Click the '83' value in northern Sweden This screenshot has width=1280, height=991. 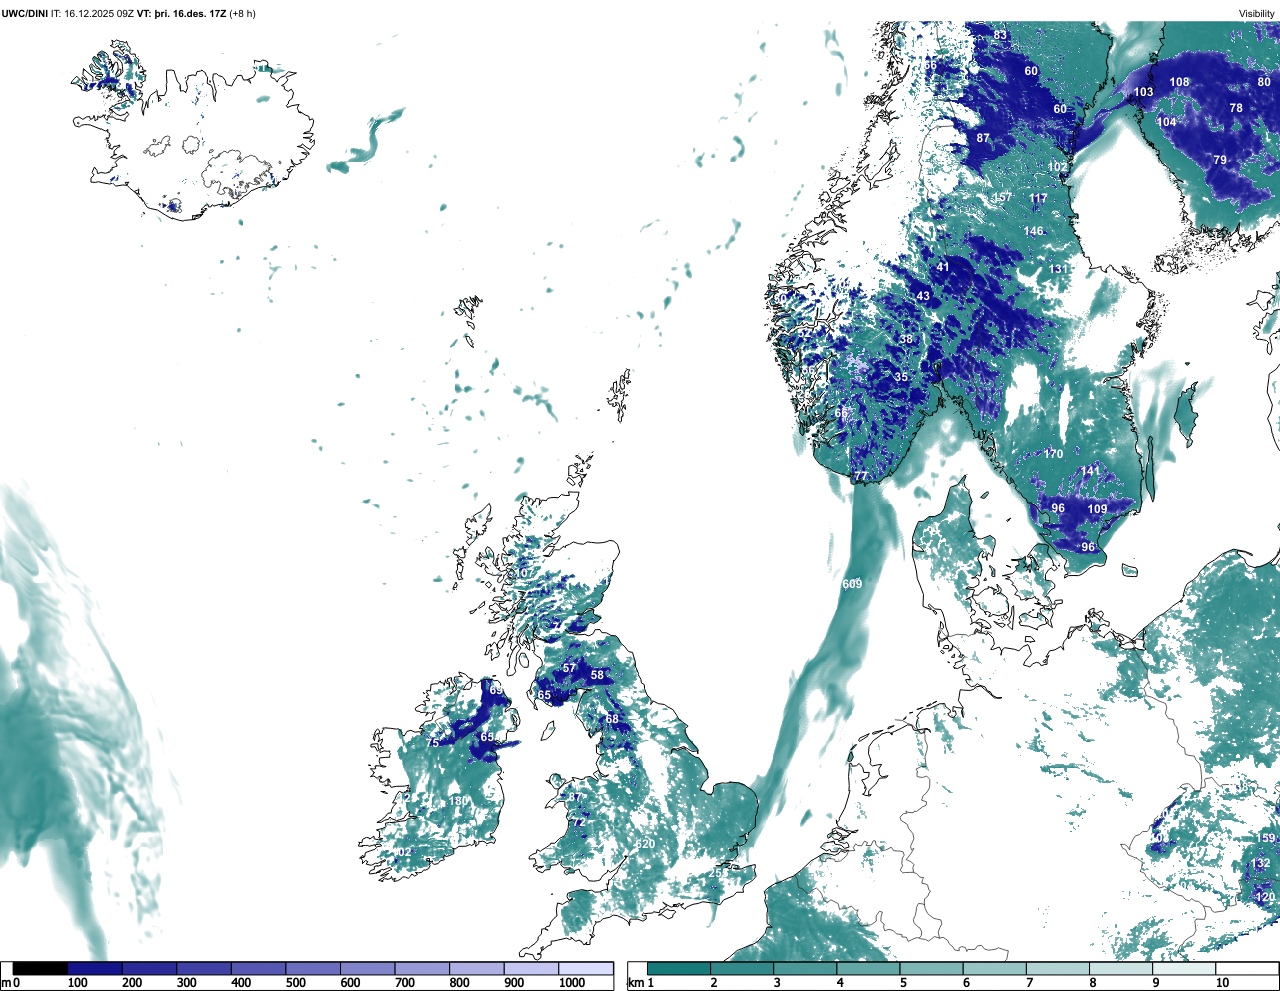(1000, 35)
